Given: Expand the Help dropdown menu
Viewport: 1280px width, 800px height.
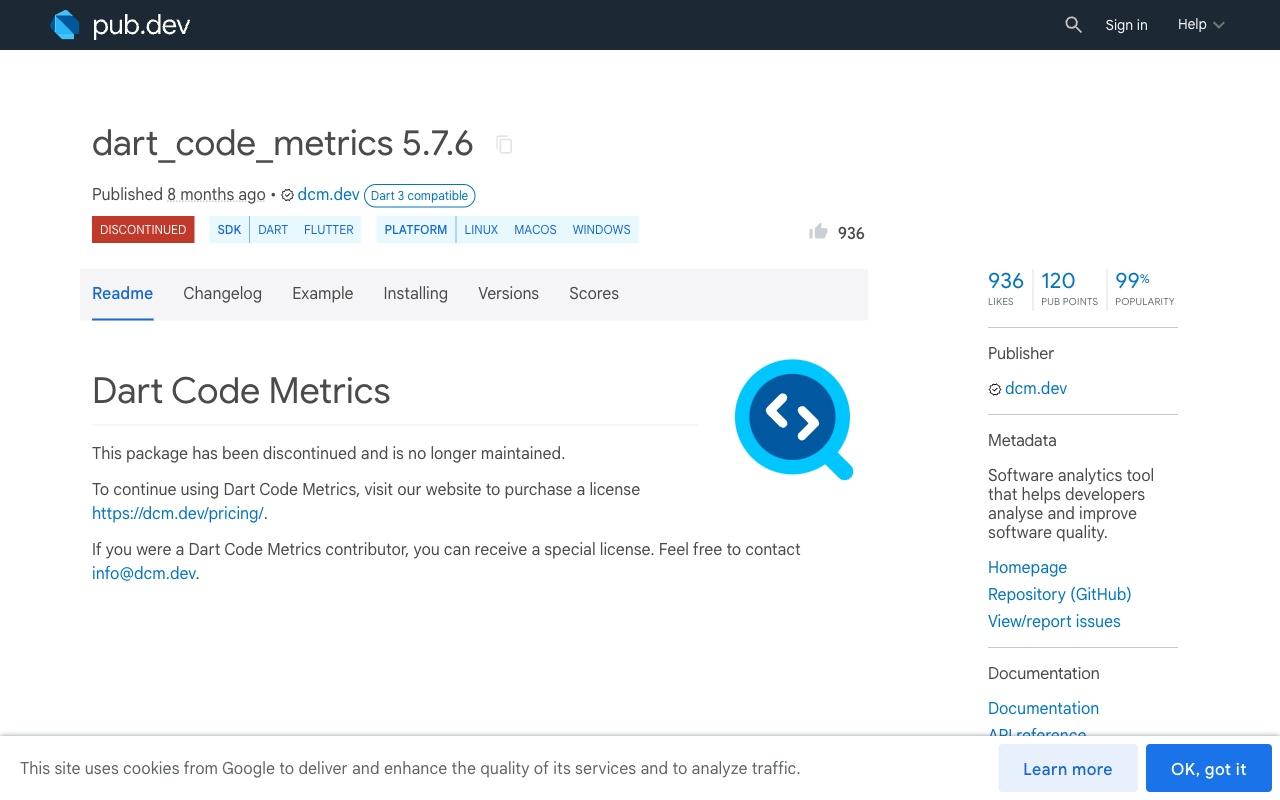Looking at the screenshot, I should [x=1200, y=25].
